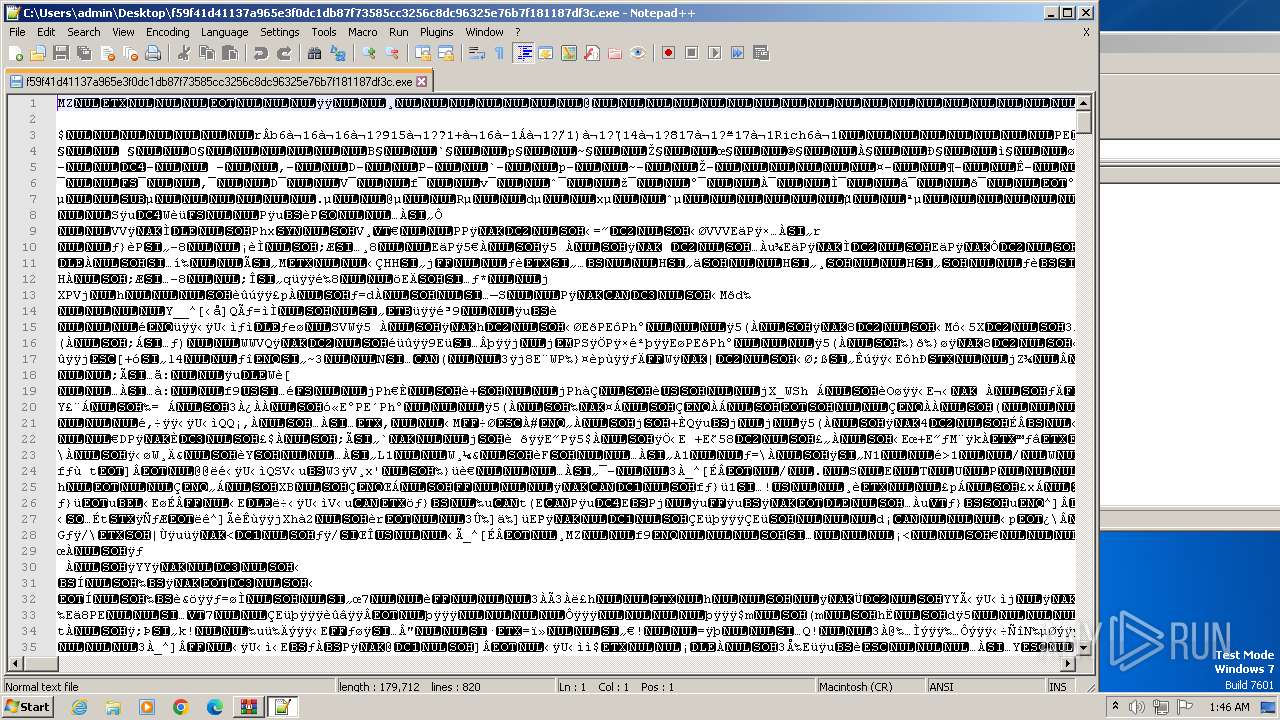Viewport: 1280px width, 720px height.
Task: Click the Copy toolbar icon
Action: click(x=207, y=53)
